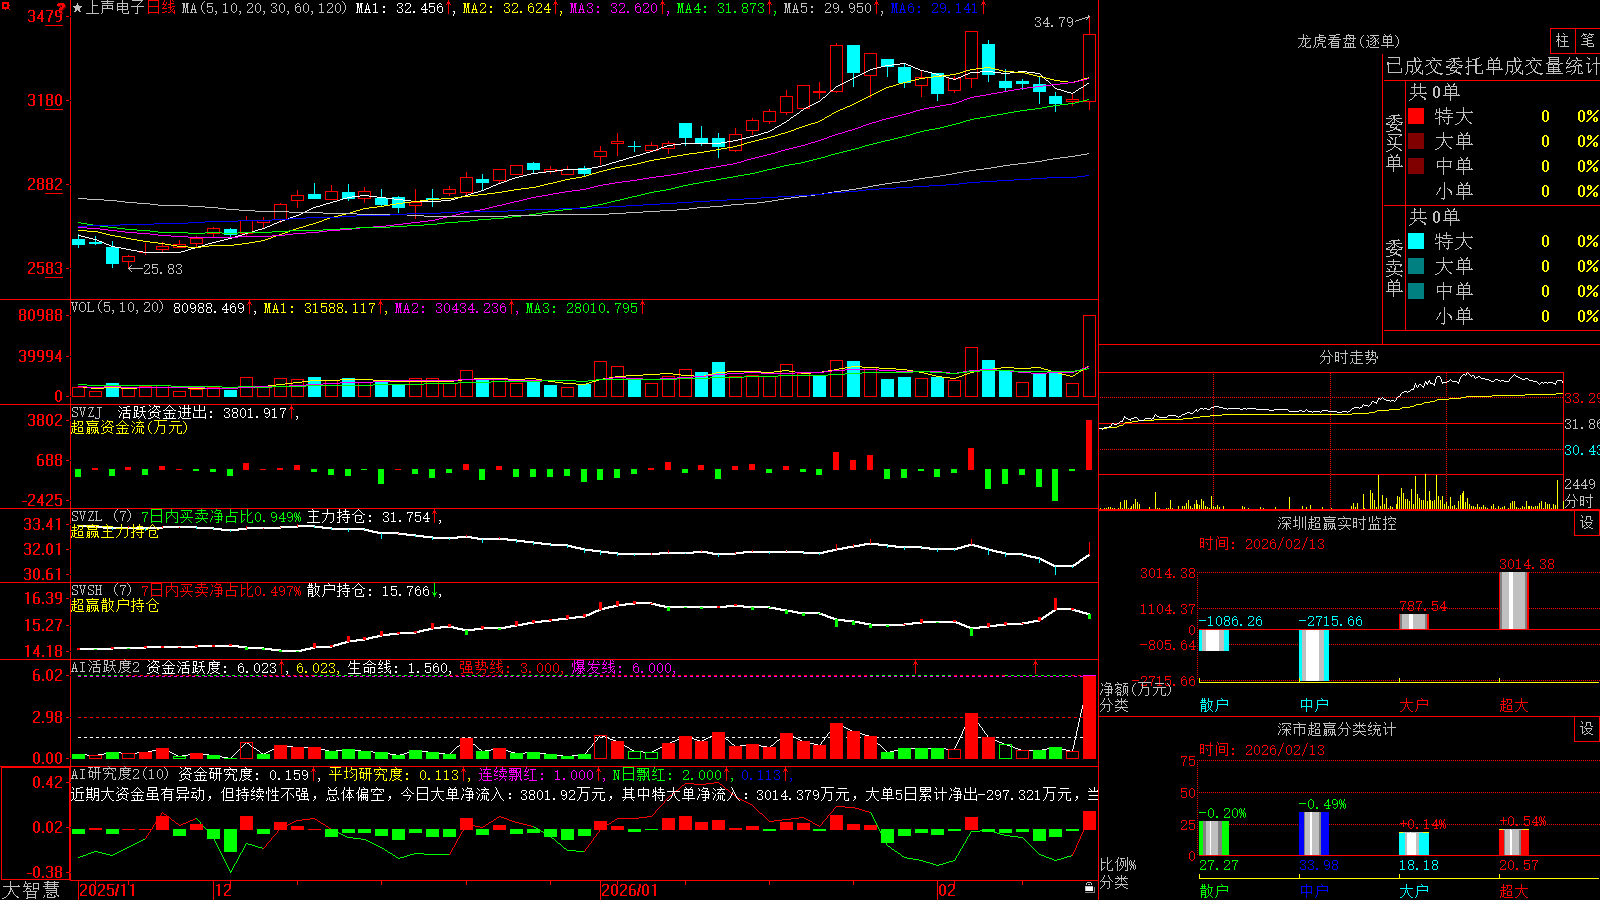Screen dimensions: 1600x900
Task: Click MA(5,10,20,30,60,120) indicator parameters
Action: pyautogui.click(x=264, y=8)
